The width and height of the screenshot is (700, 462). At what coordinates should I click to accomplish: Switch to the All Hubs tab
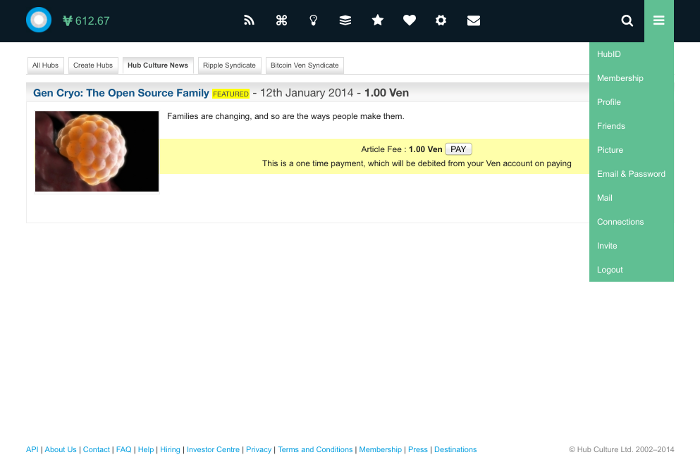pyautogui.click(x=45, y=66)
